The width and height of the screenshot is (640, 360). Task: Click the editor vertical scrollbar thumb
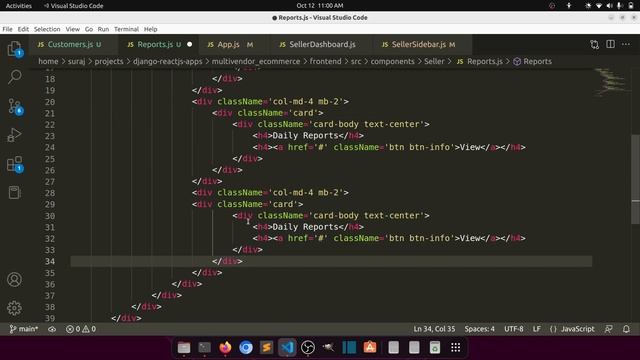[636, 179]
